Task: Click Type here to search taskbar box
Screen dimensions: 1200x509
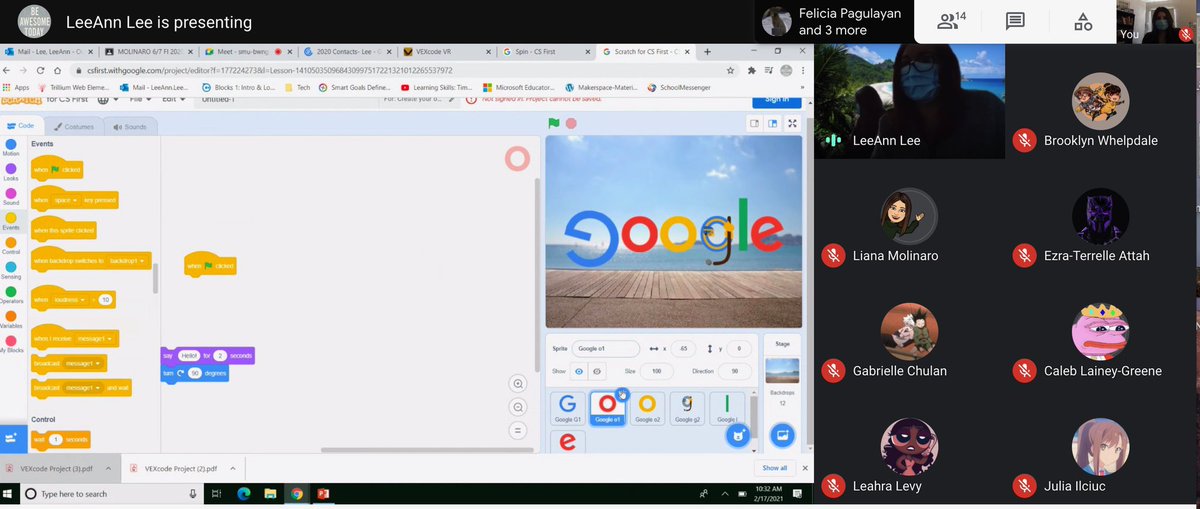Action: (x=110, y=494)
